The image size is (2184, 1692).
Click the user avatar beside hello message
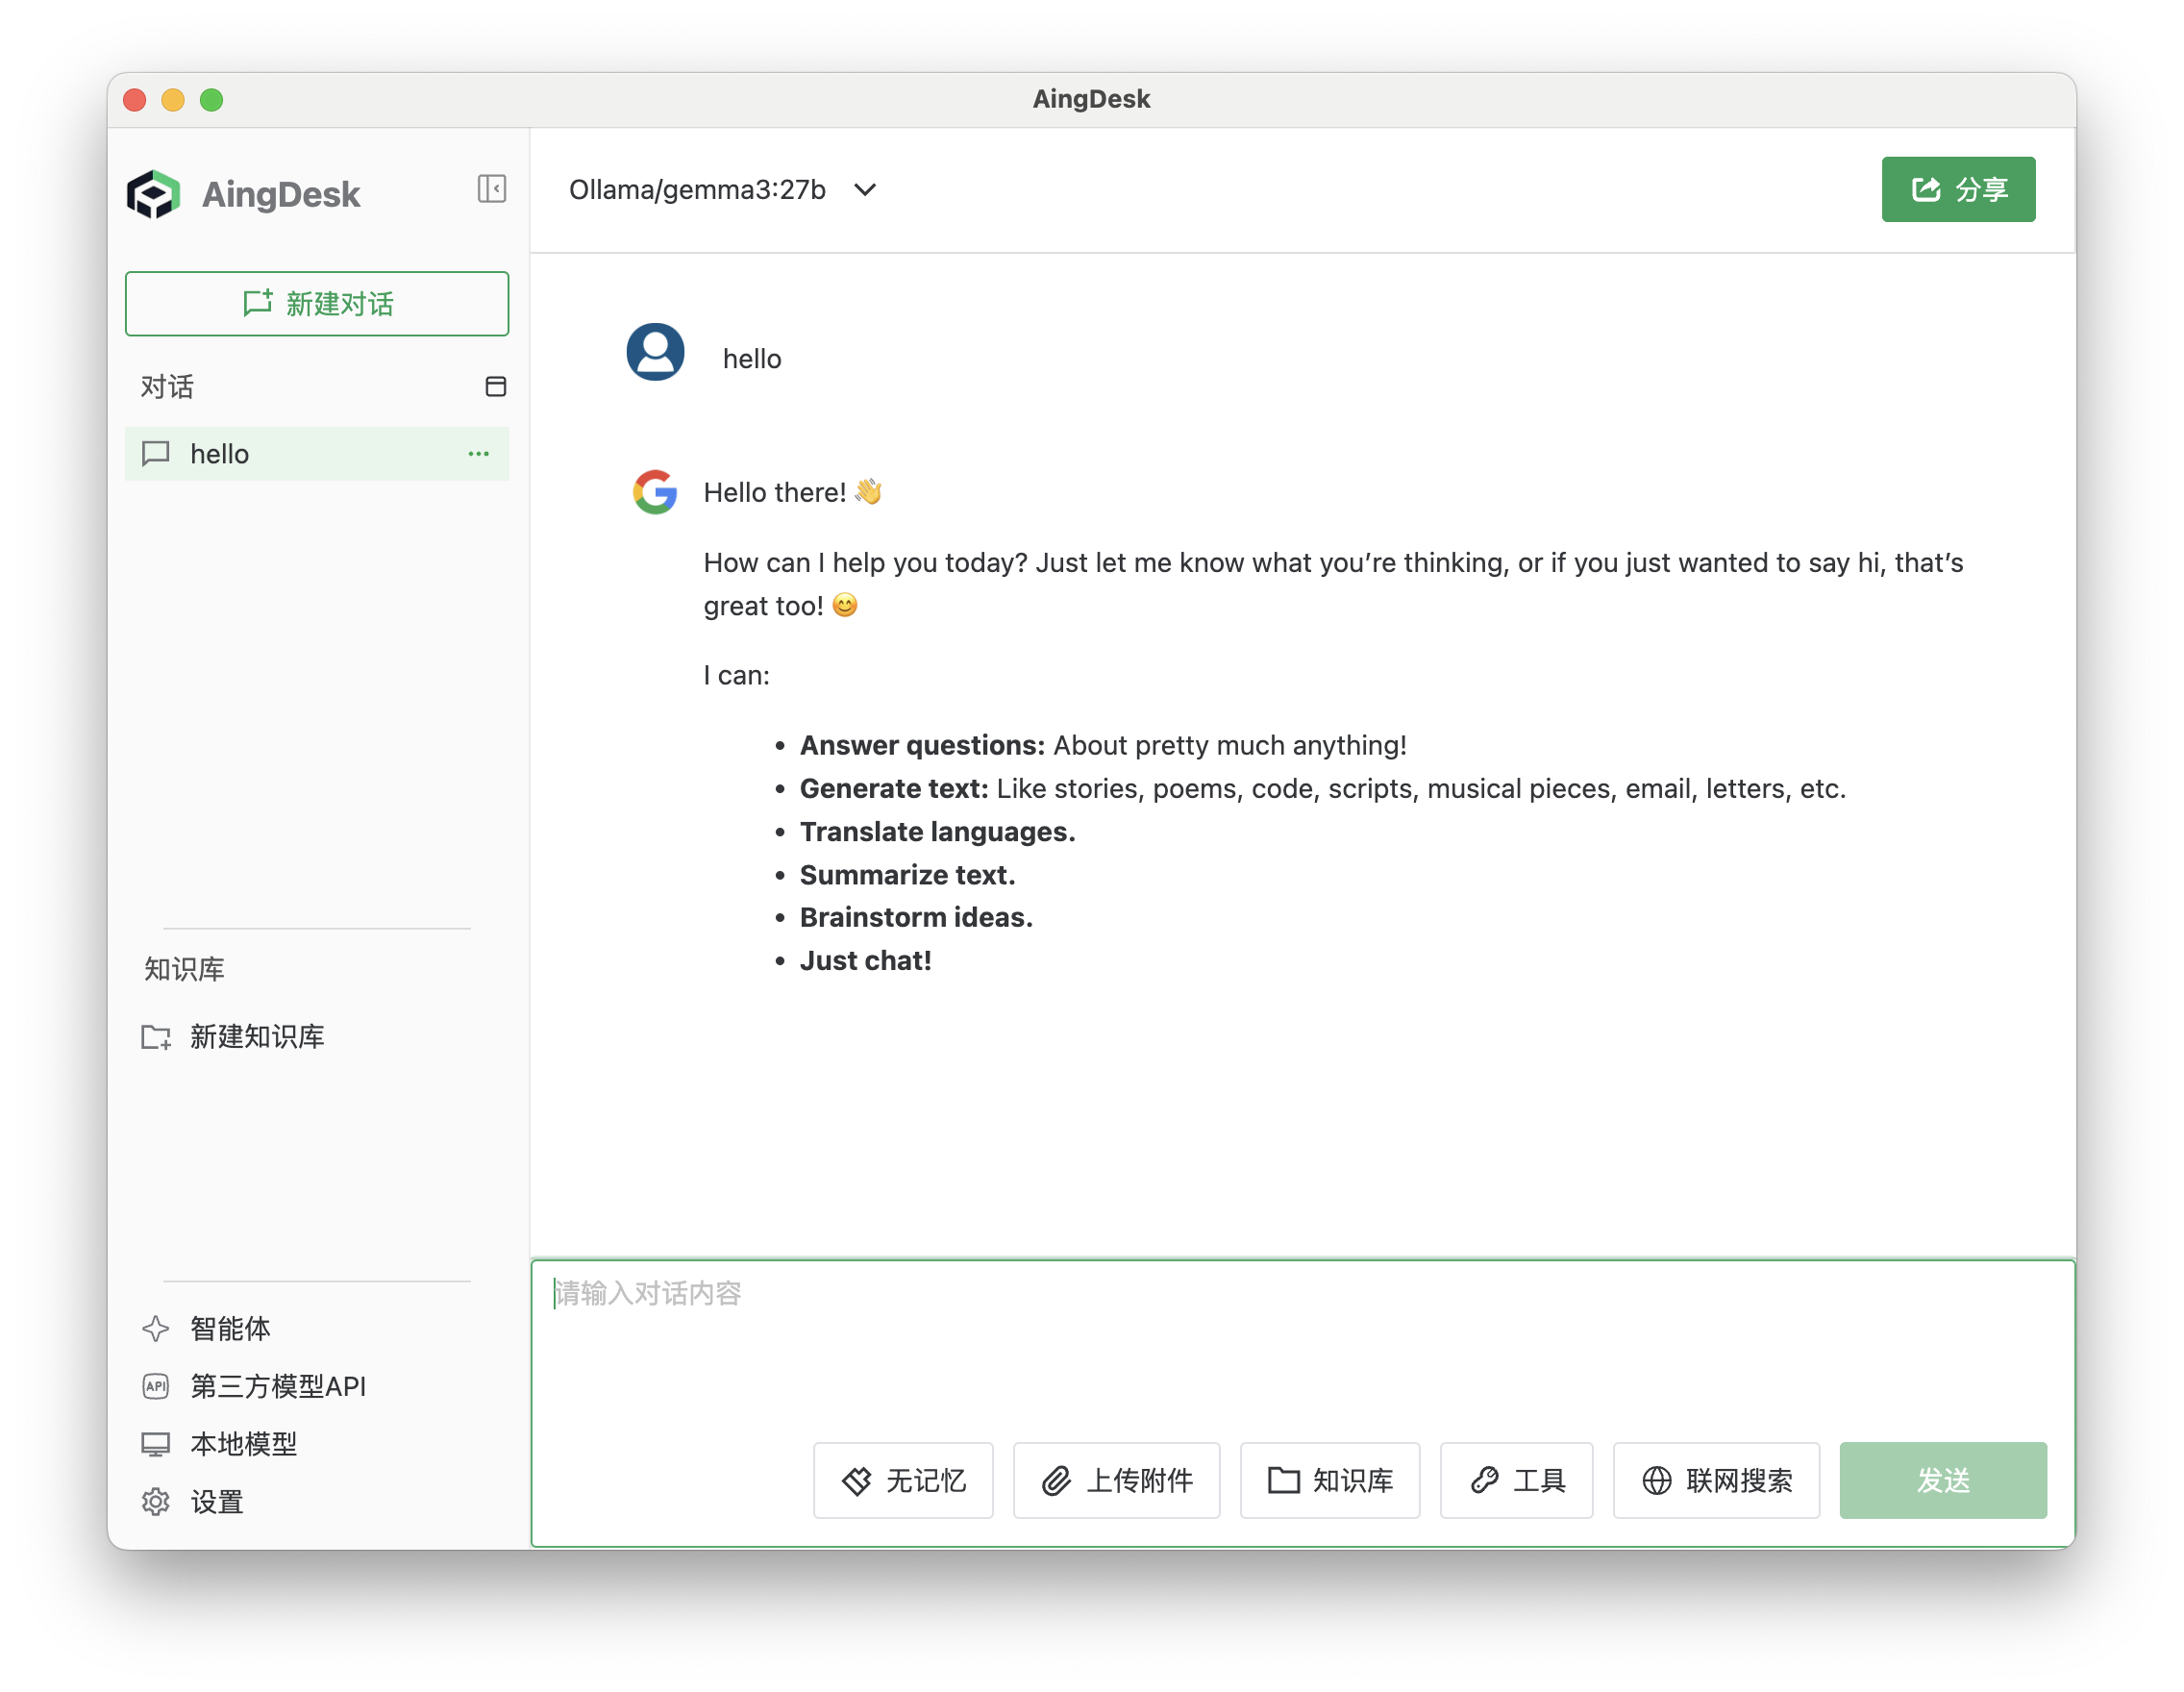coord(655,352)
